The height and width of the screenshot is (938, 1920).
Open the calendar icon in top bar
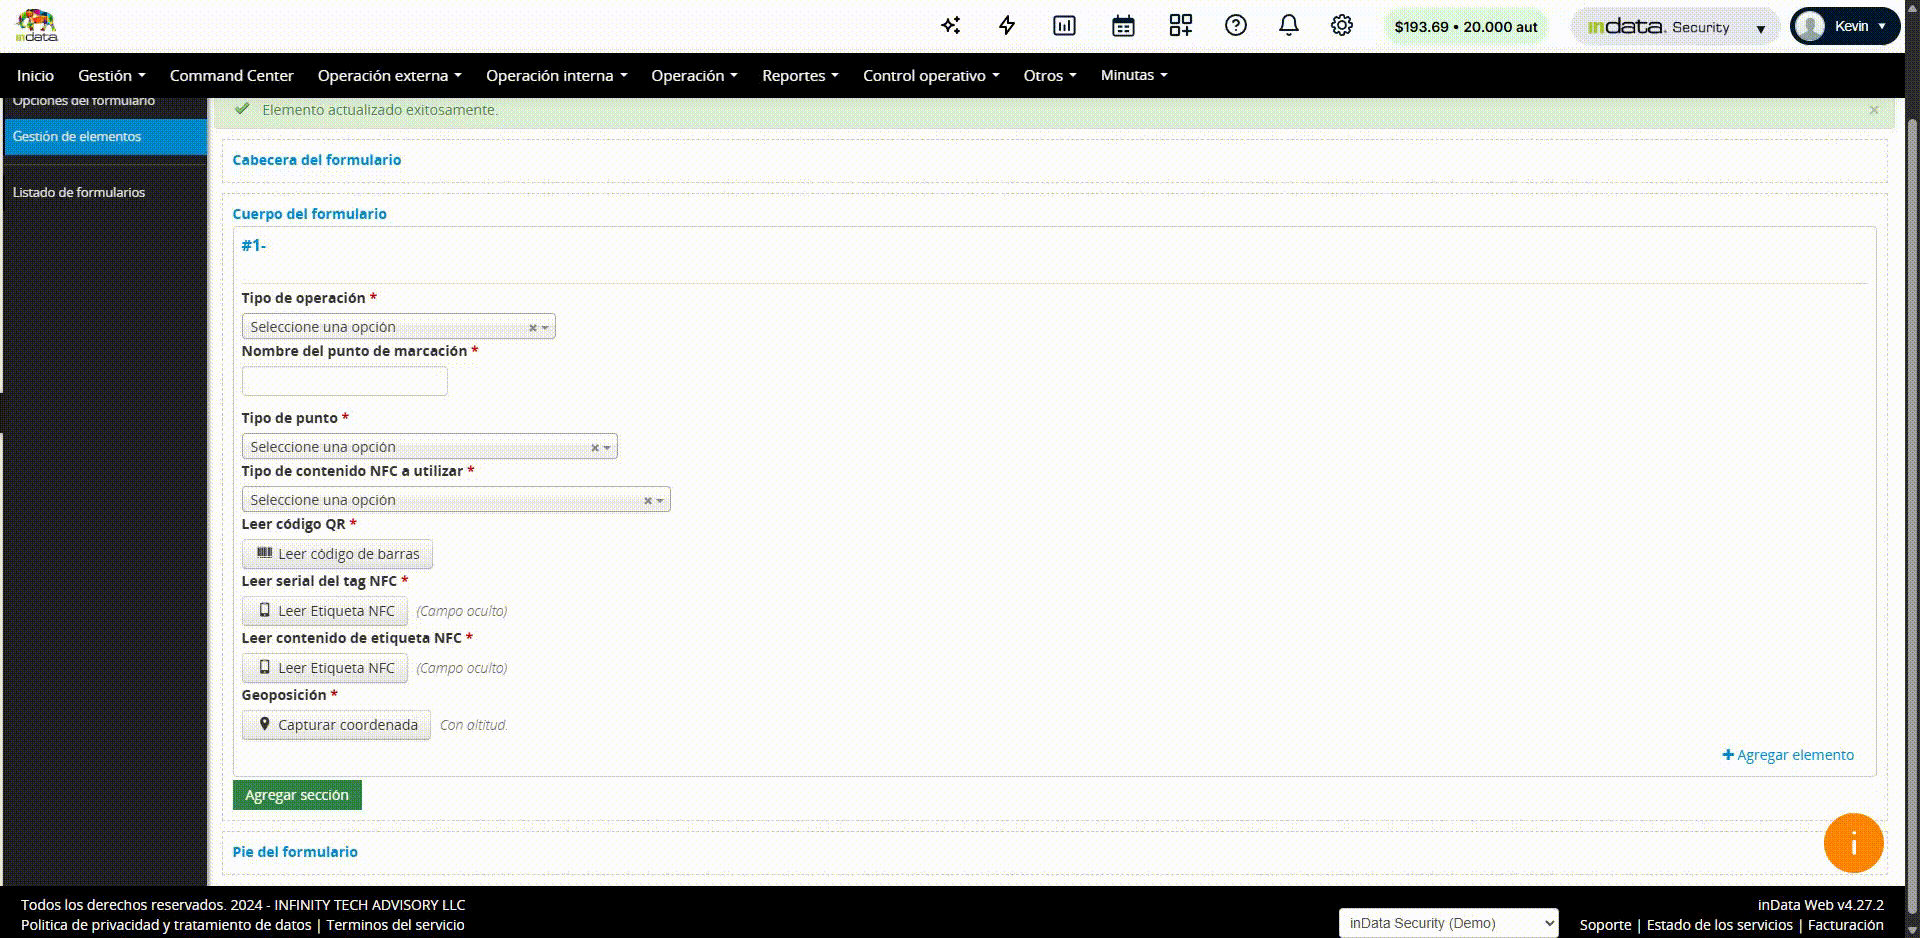(x=1123, y=26)
